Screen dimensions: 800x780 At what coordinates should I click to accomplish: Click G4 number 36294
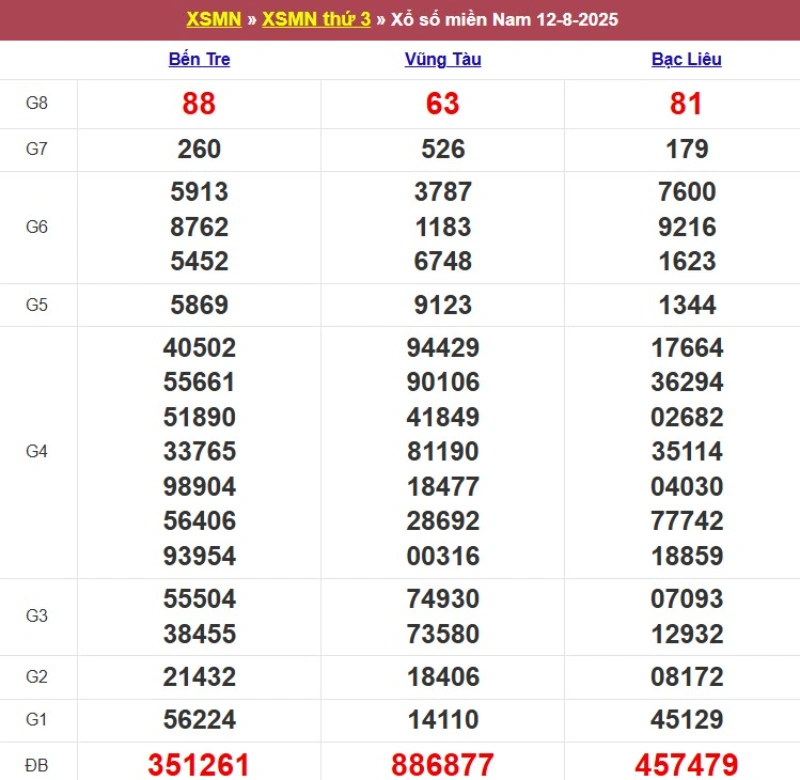coord(687,382)
